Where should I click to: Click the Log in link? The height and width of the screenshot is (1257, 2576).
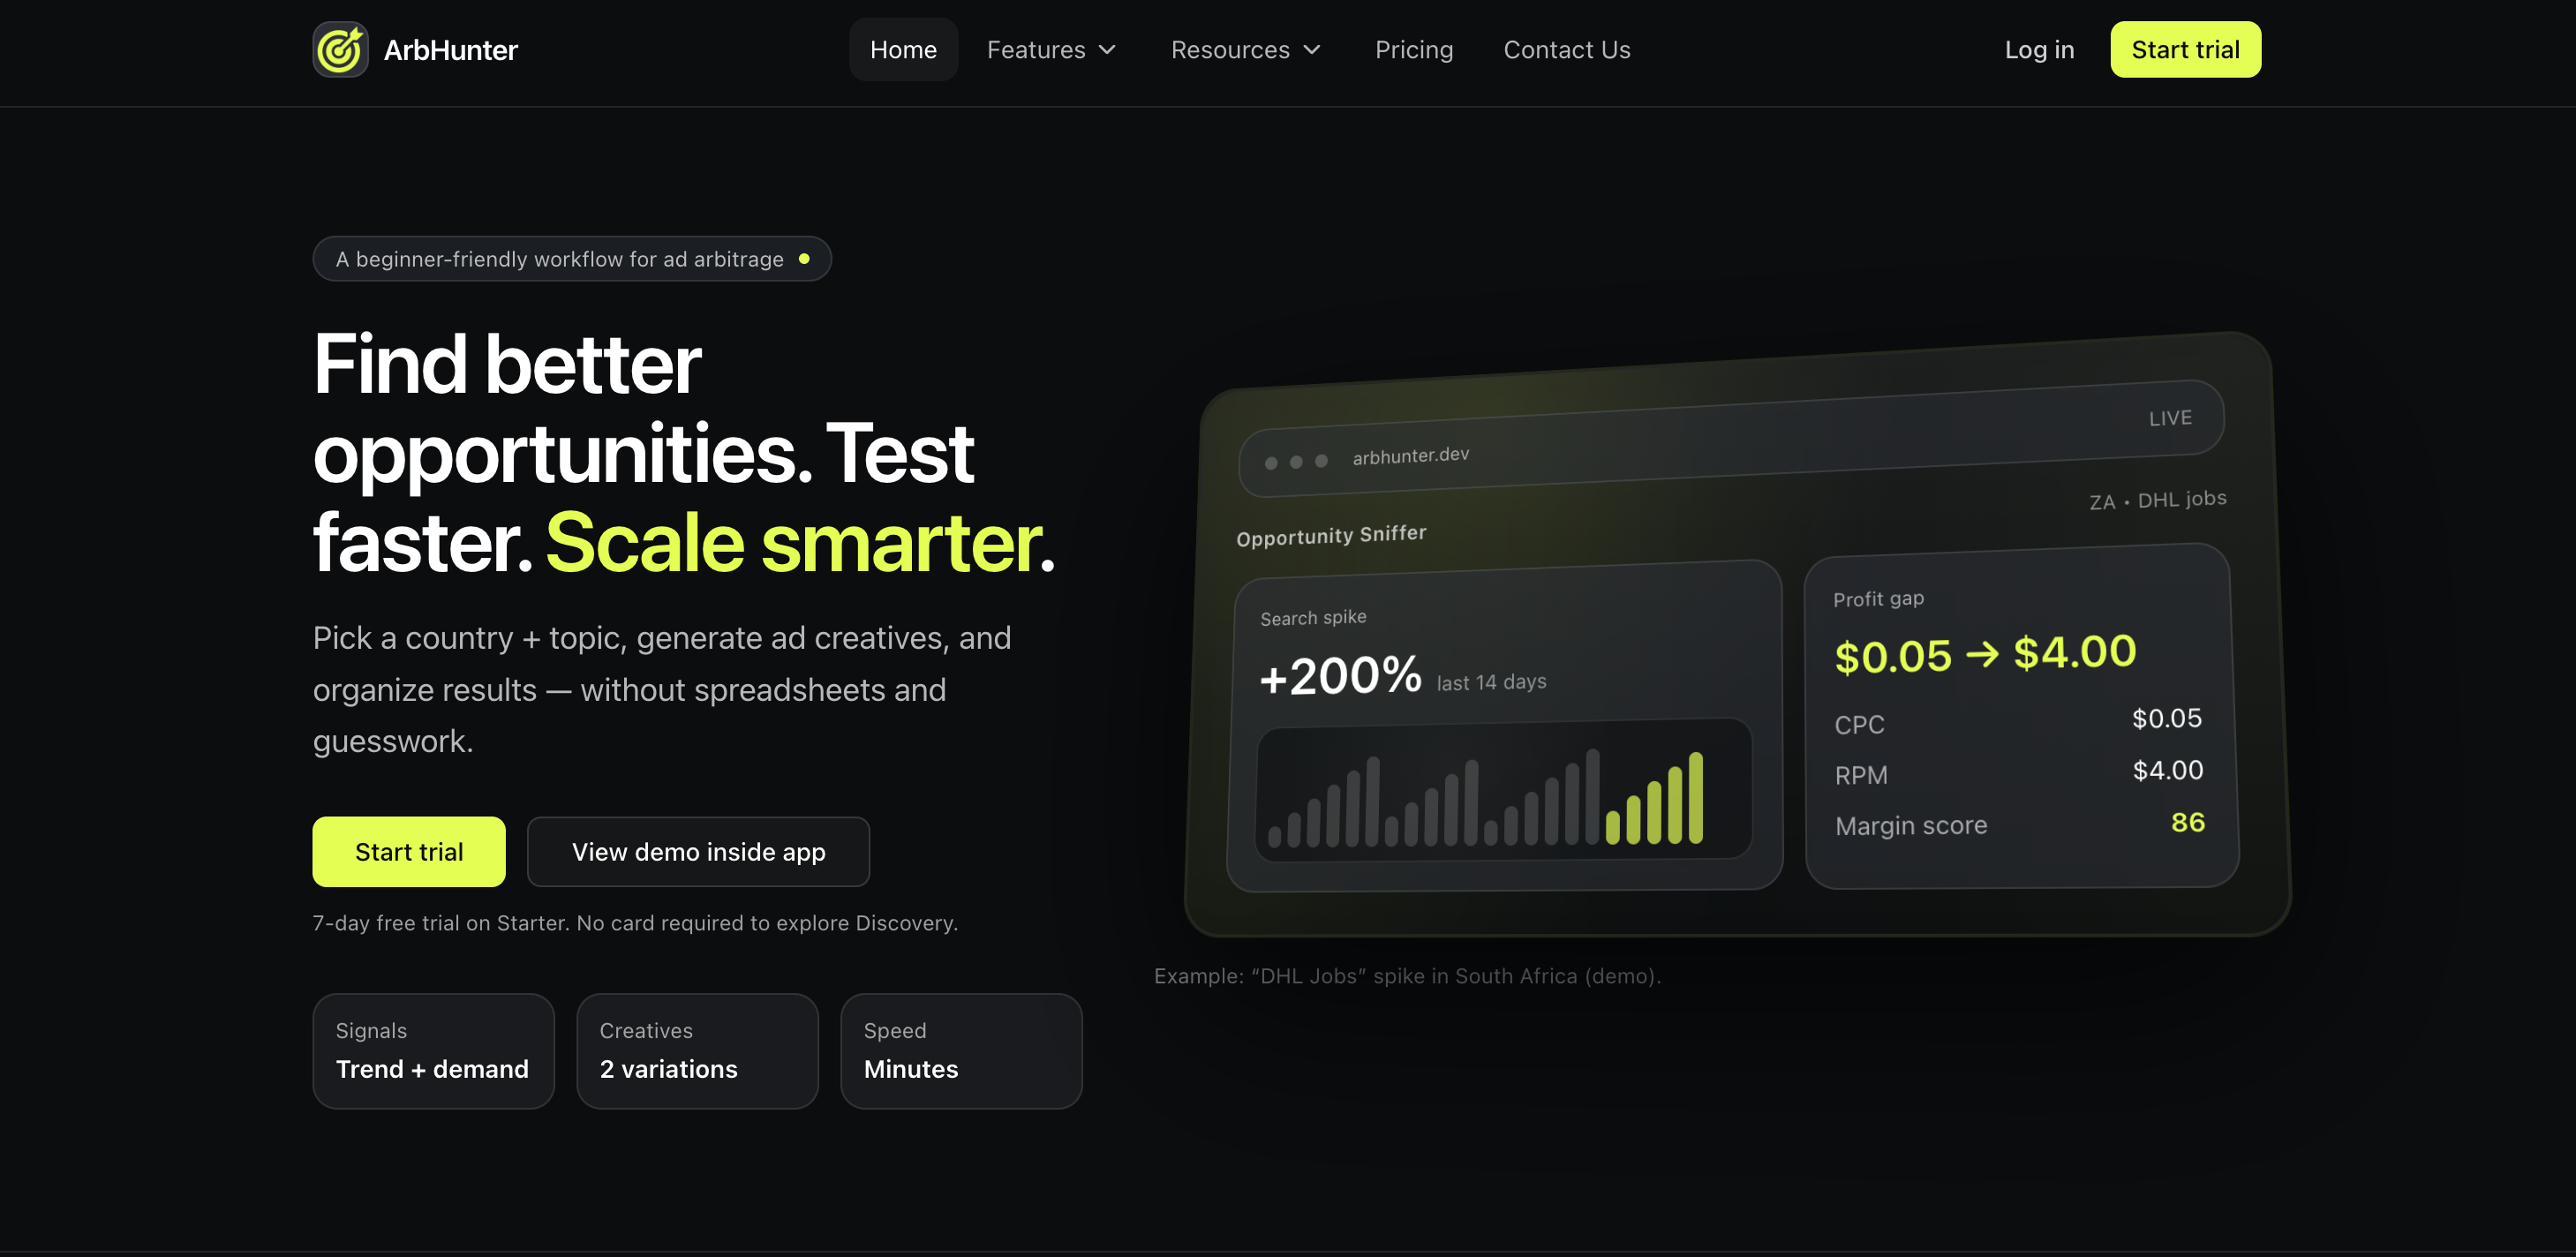2038,50
